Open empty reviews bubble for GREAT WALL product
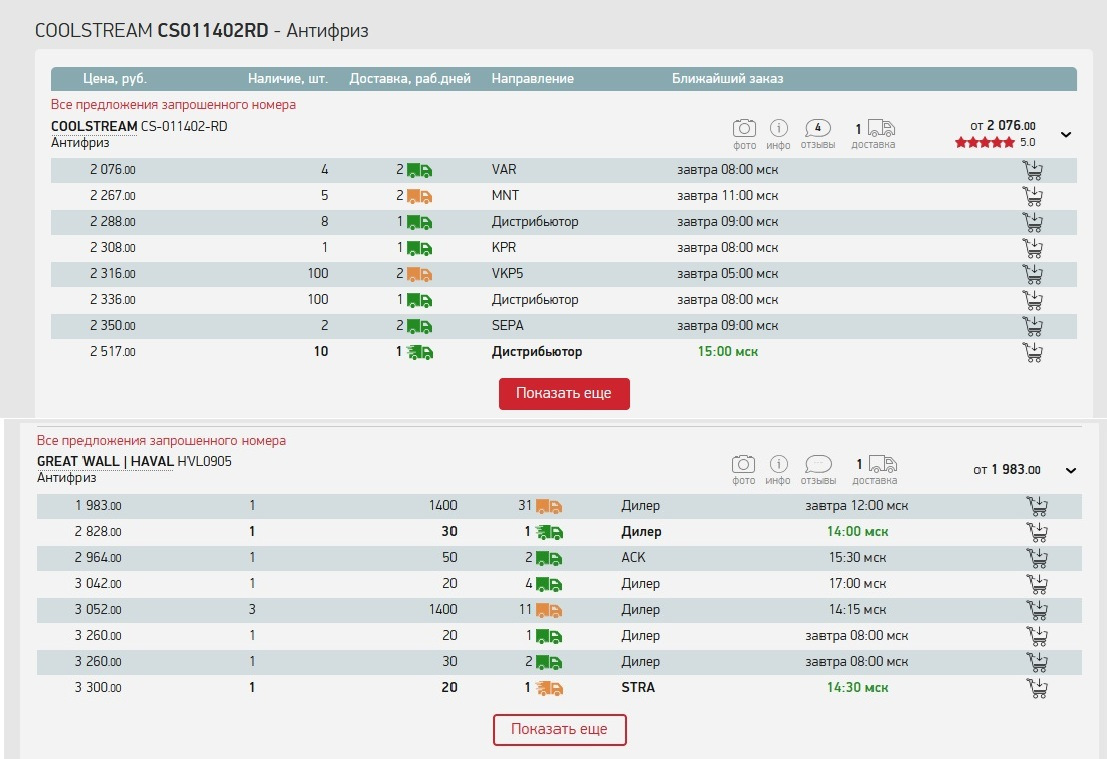This screenshot has height=759, width=1107. tap(818, 464)
